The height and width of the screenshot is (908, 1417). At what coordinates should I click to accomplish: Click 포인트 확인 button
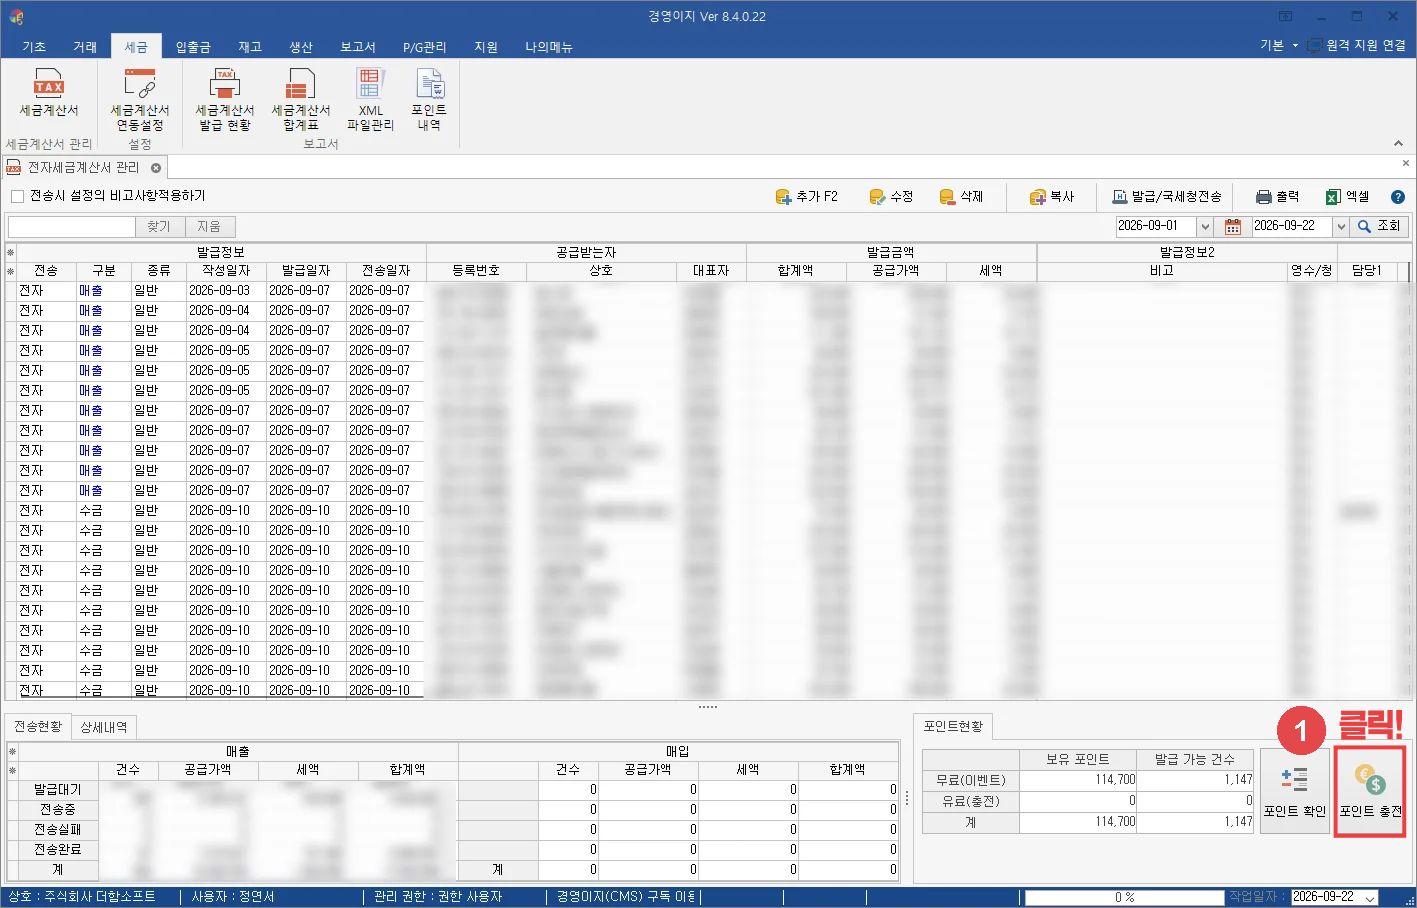[x=1294, y=791]
